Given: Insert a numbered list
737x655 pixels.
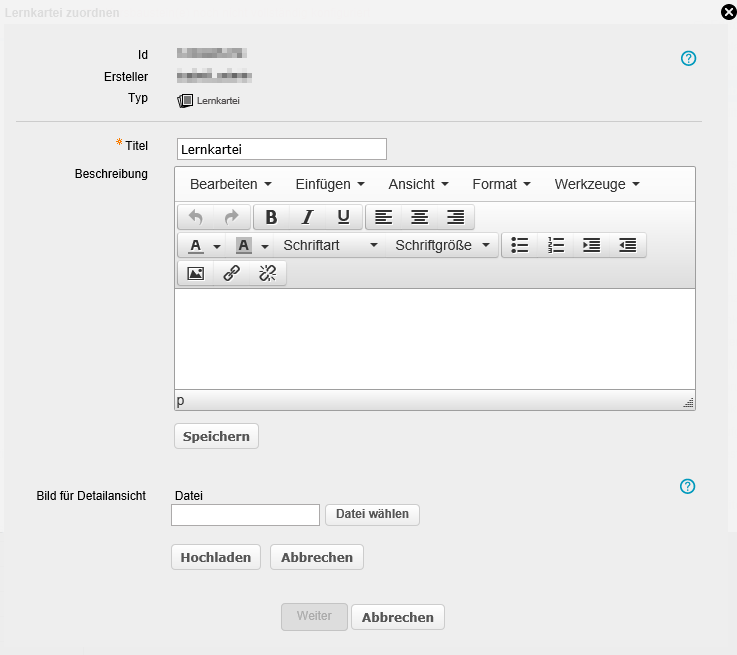Looking at the screenshot, I should (556, 245).
